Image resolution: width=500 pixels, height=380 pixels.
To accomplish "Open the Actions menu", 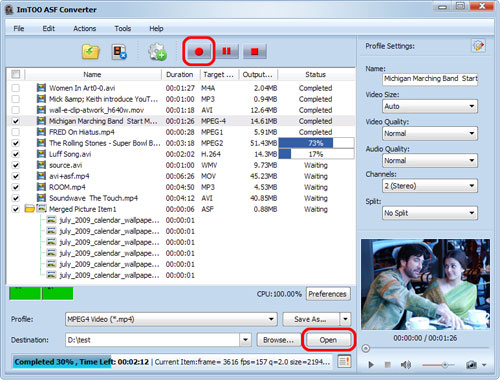I will (x=85, y=28).
